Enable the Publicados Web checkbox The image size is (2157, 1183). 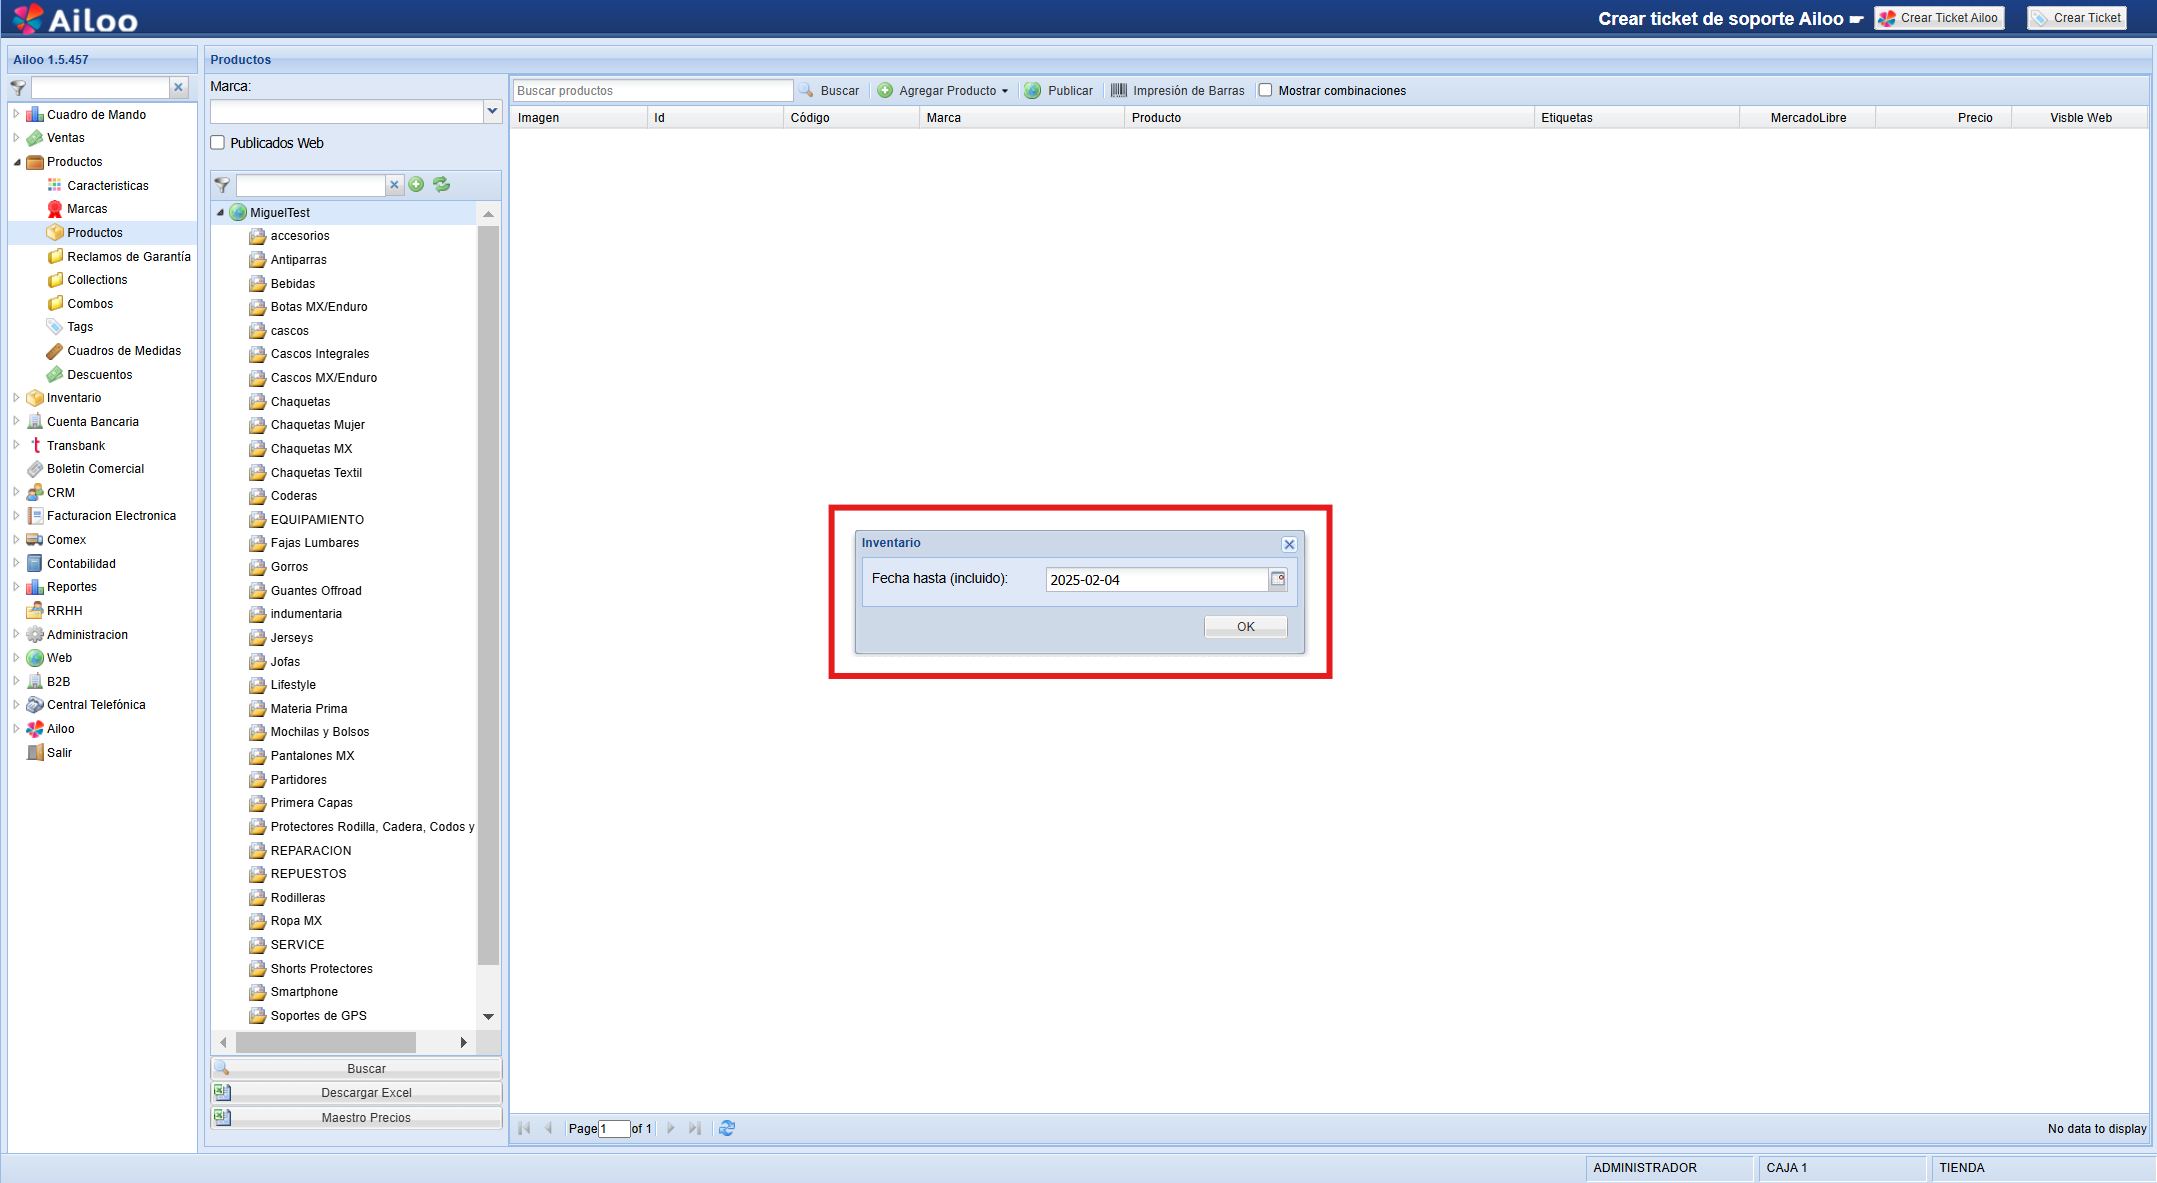click(x=218, y=143)
